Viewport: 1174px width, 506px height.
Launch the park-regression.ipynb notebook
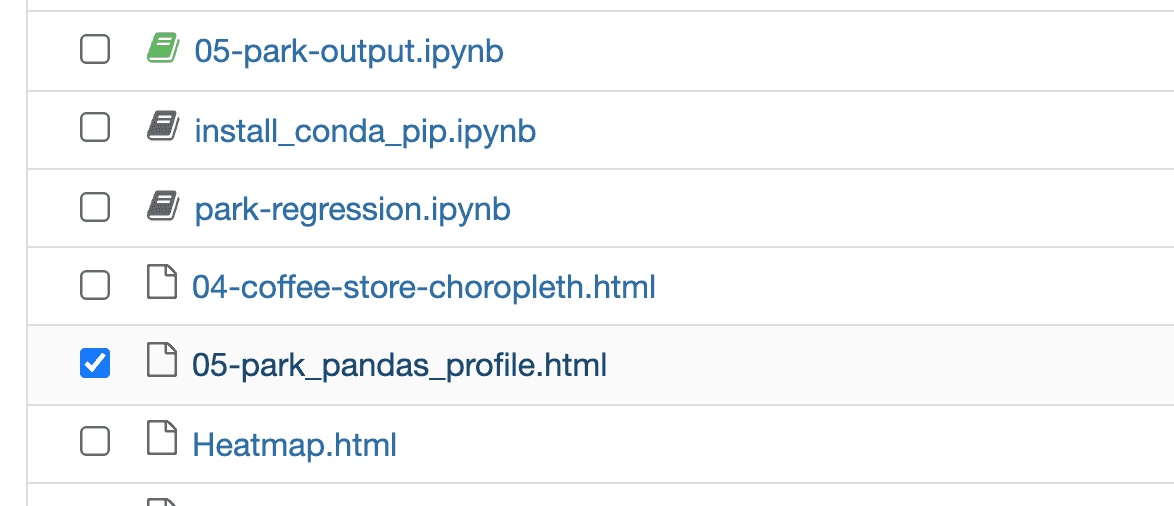coord(352,209)
